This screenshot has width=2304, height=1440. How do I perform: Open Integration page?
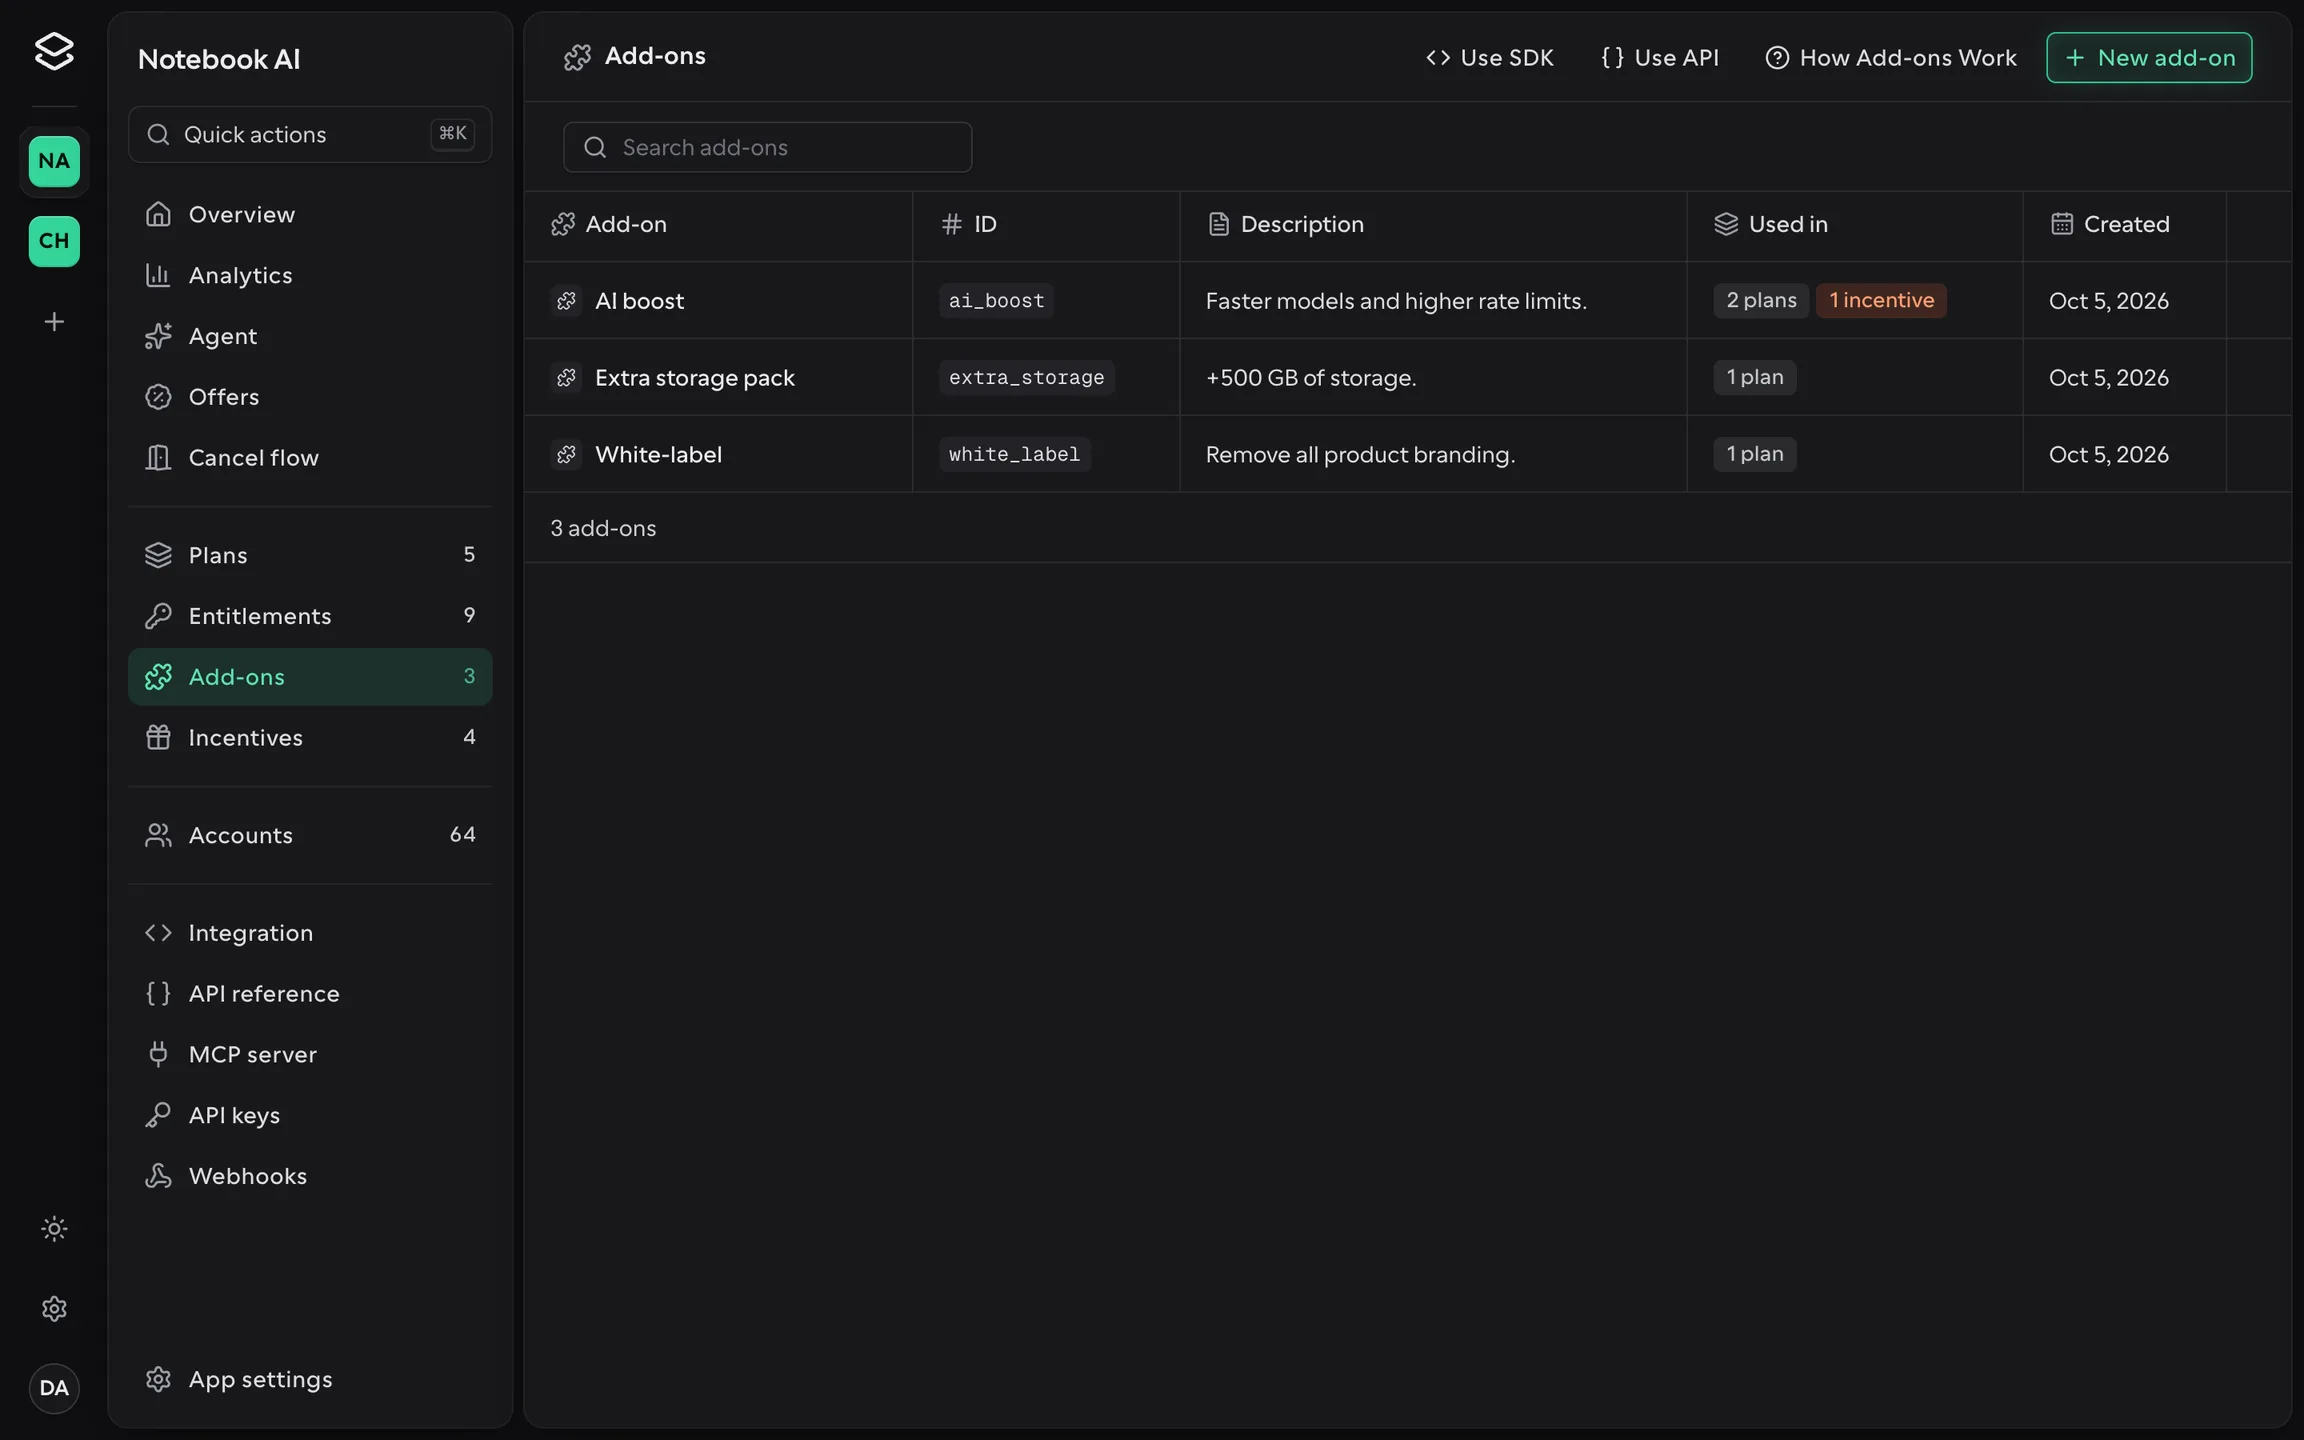pos(310,933)
